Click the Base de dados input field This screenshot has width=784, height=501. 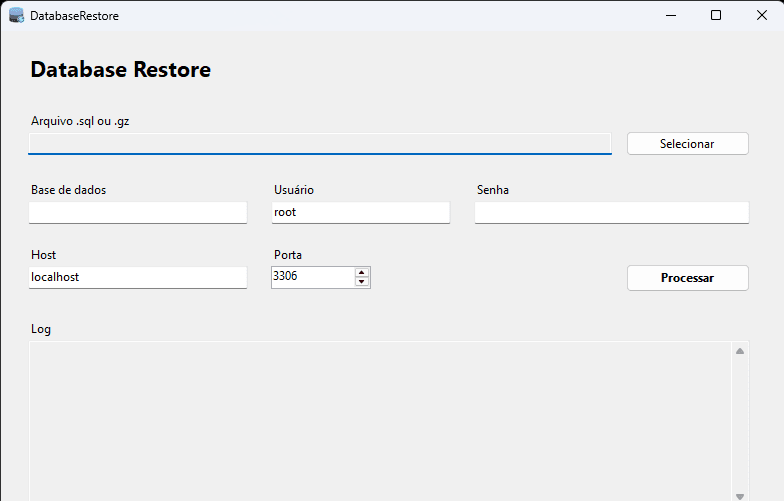click(138, 212)
